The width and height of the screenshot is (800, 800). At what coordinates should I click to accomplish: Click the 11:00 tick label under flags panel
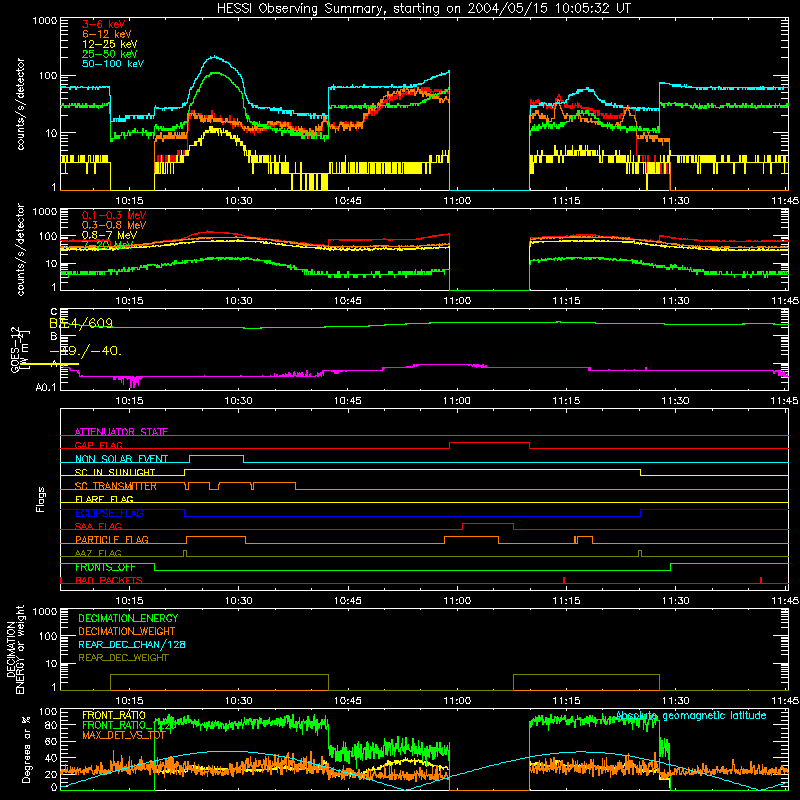(x=457, y=600)
